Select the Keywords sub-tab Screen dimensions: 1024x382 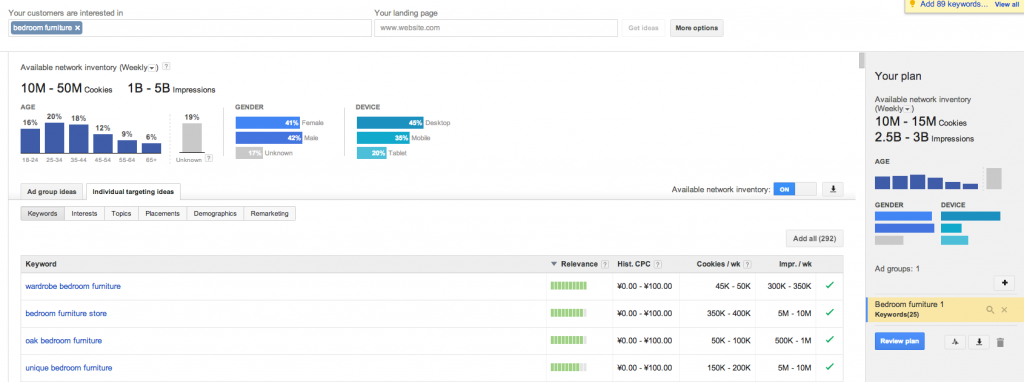(x=42, y=214)
